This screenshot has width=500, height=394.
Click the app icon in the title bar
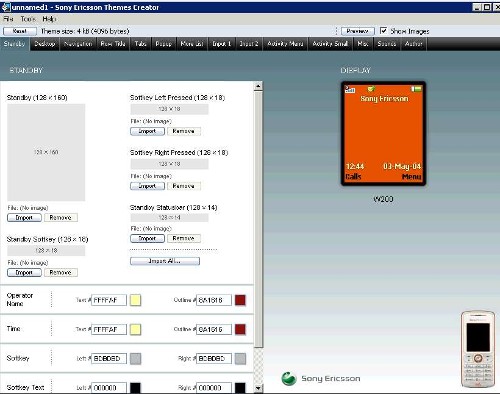point(6,7)
